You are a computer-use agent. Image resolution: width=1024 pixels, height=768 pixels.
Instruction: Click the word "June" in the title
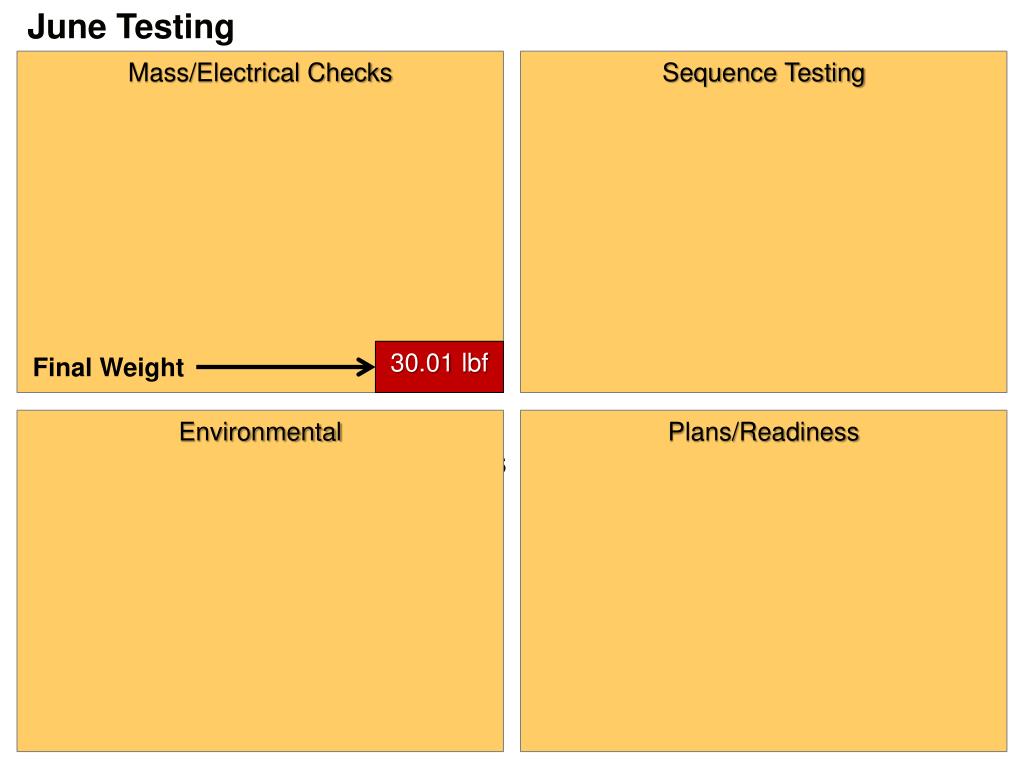[x=66, y=27]
